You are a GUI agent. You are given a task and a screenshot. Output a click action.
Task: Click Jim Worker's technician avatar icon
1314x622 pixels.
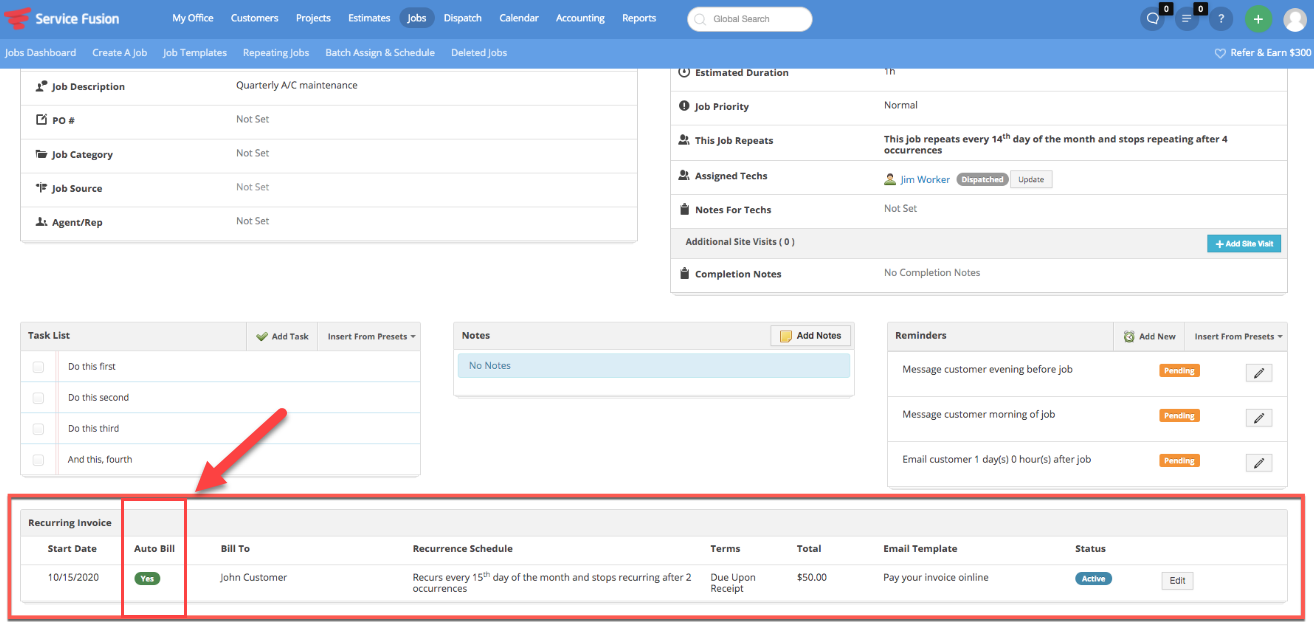[x=890, y=180]
